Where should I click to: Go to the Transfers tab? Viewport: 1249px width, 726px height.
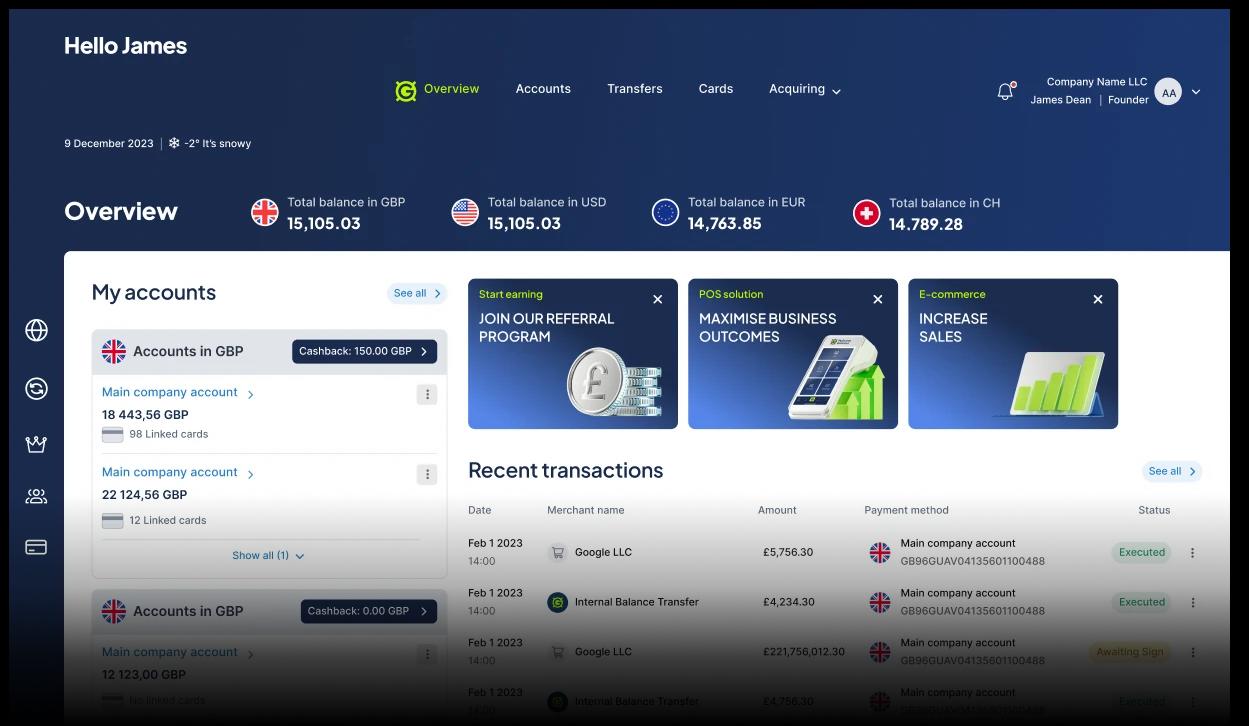tap(634, 89)
